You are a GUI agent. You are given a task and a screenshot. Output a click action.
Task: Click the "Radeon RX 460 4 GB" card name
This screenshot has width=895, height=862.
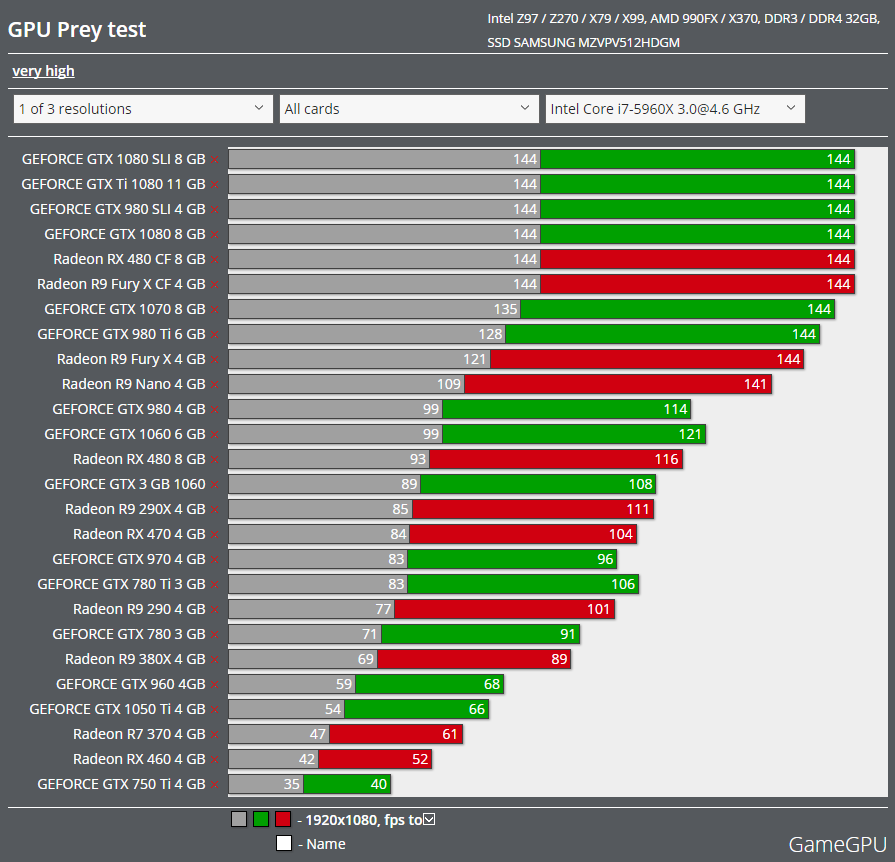[139, 759]
